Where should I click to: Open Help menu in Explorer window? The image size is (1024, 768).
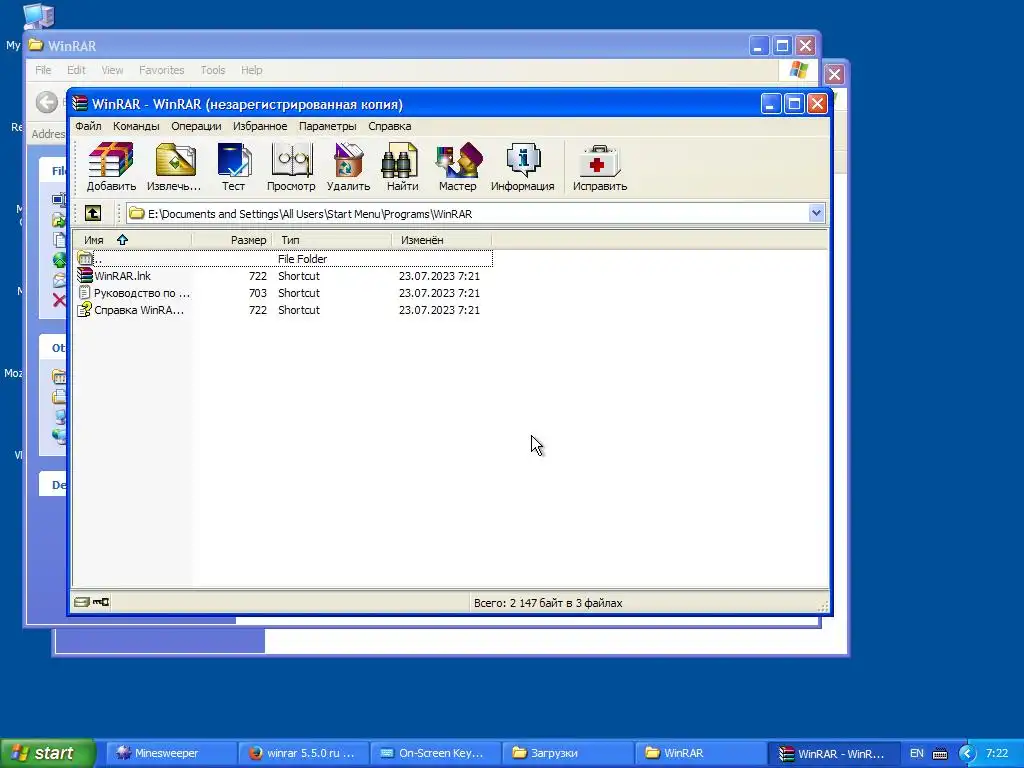[251, 70]
